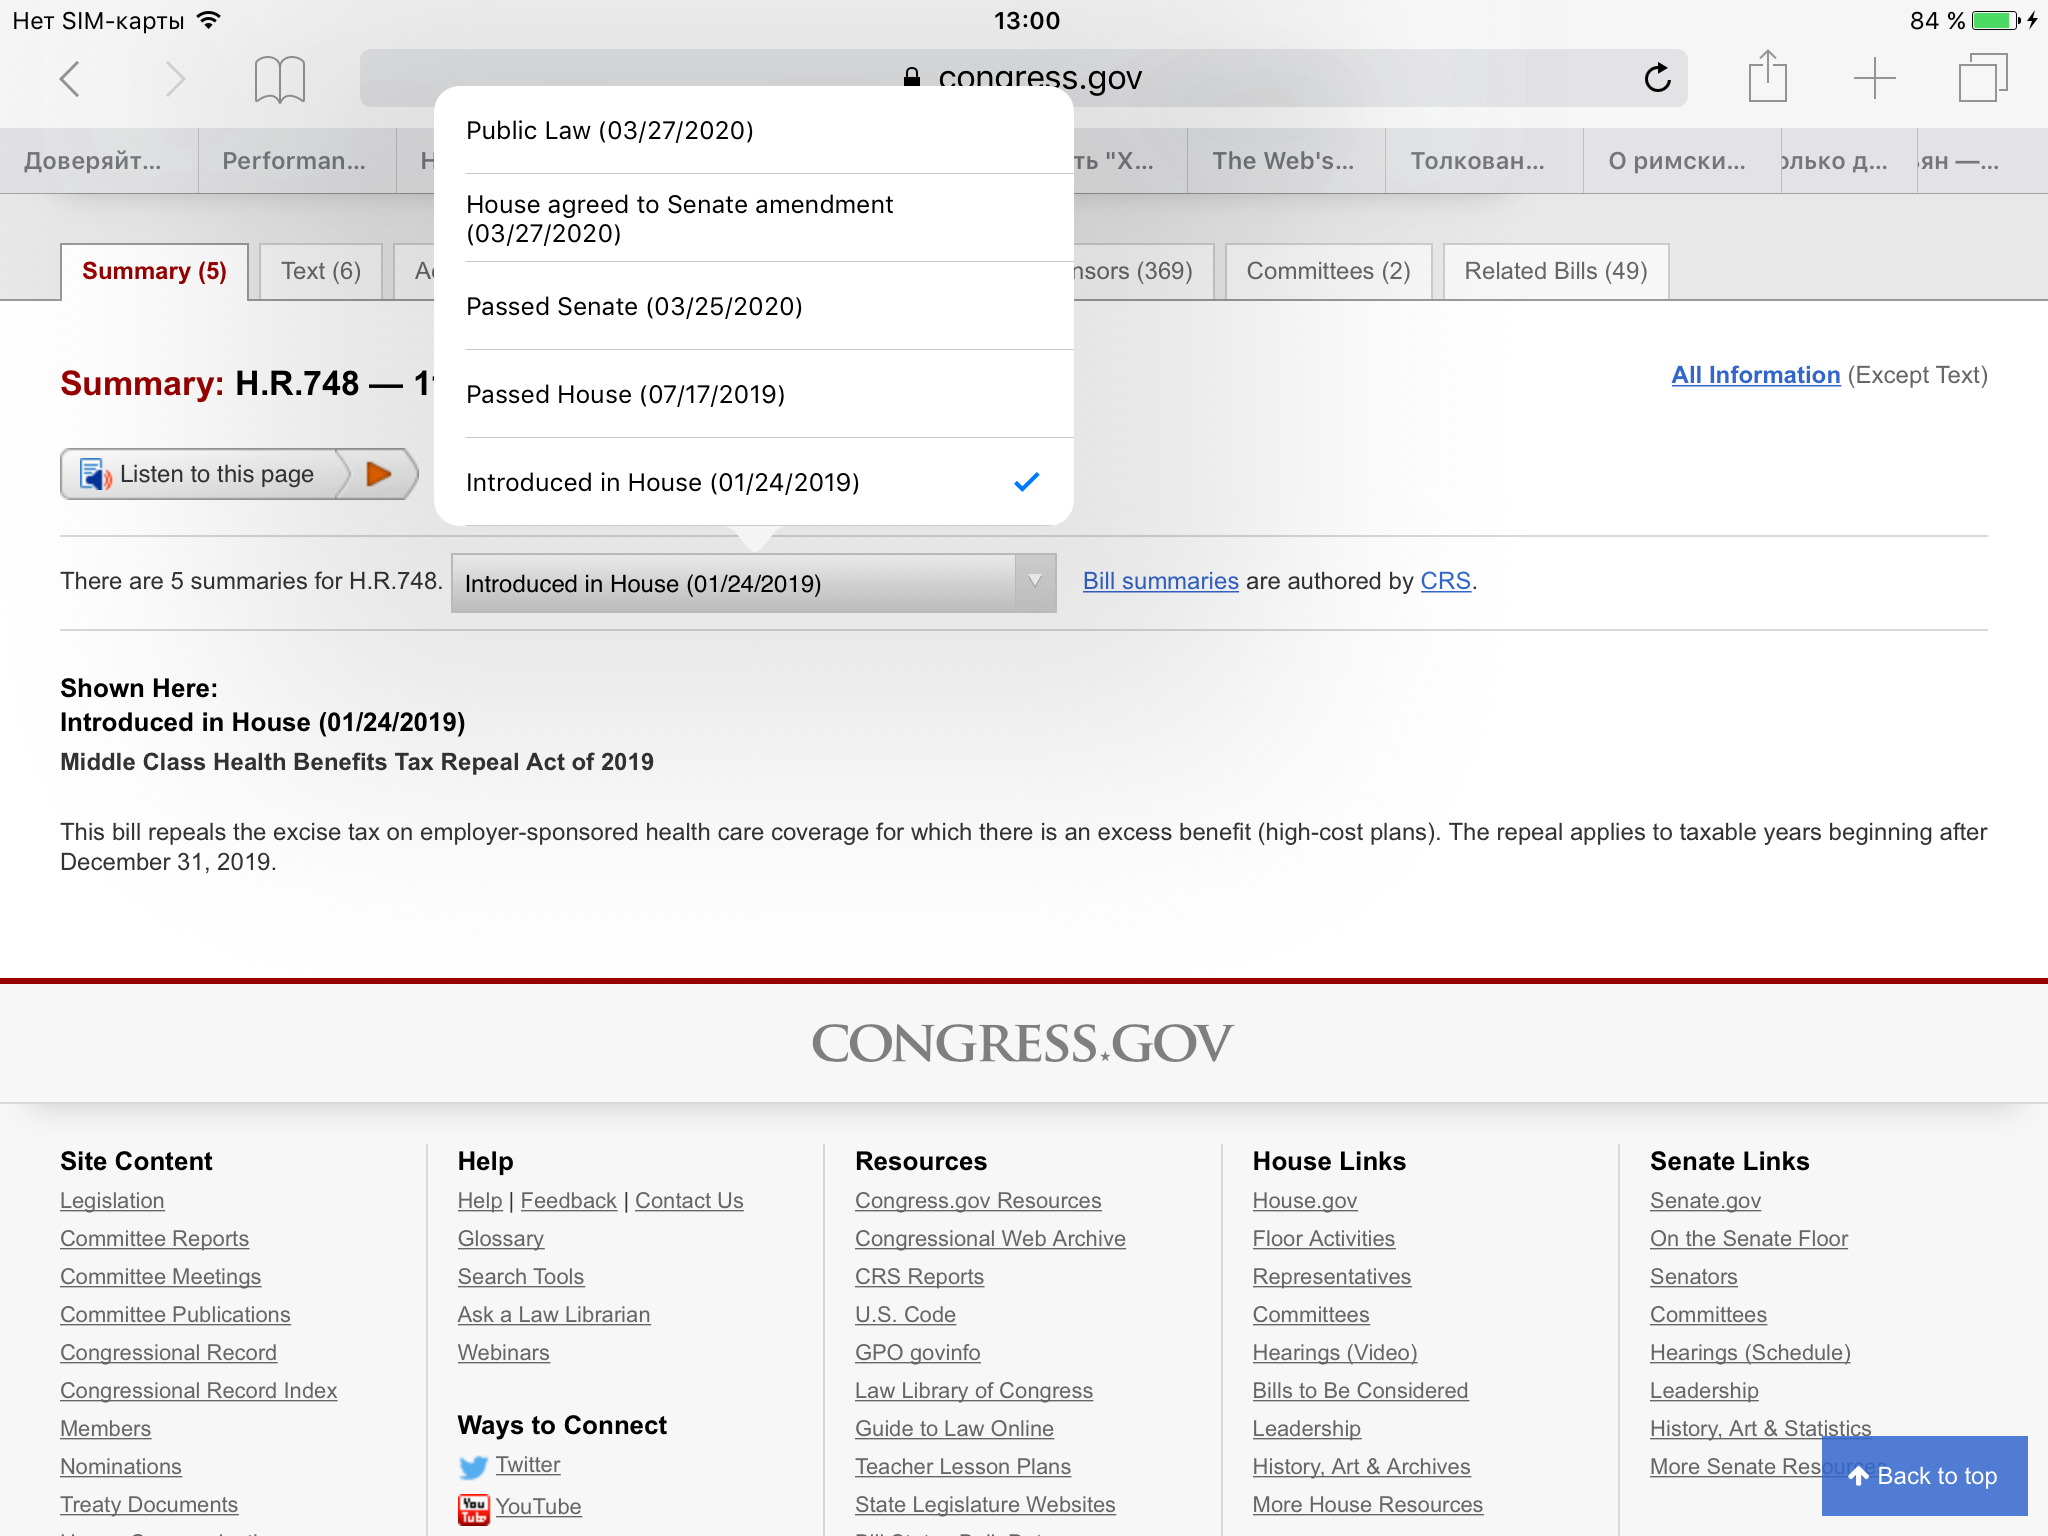Image resolution: width=2048 pixels, height=1536 pixels.
Task: Click the Bill summaries link
Action: click(x=1160, y=581)
